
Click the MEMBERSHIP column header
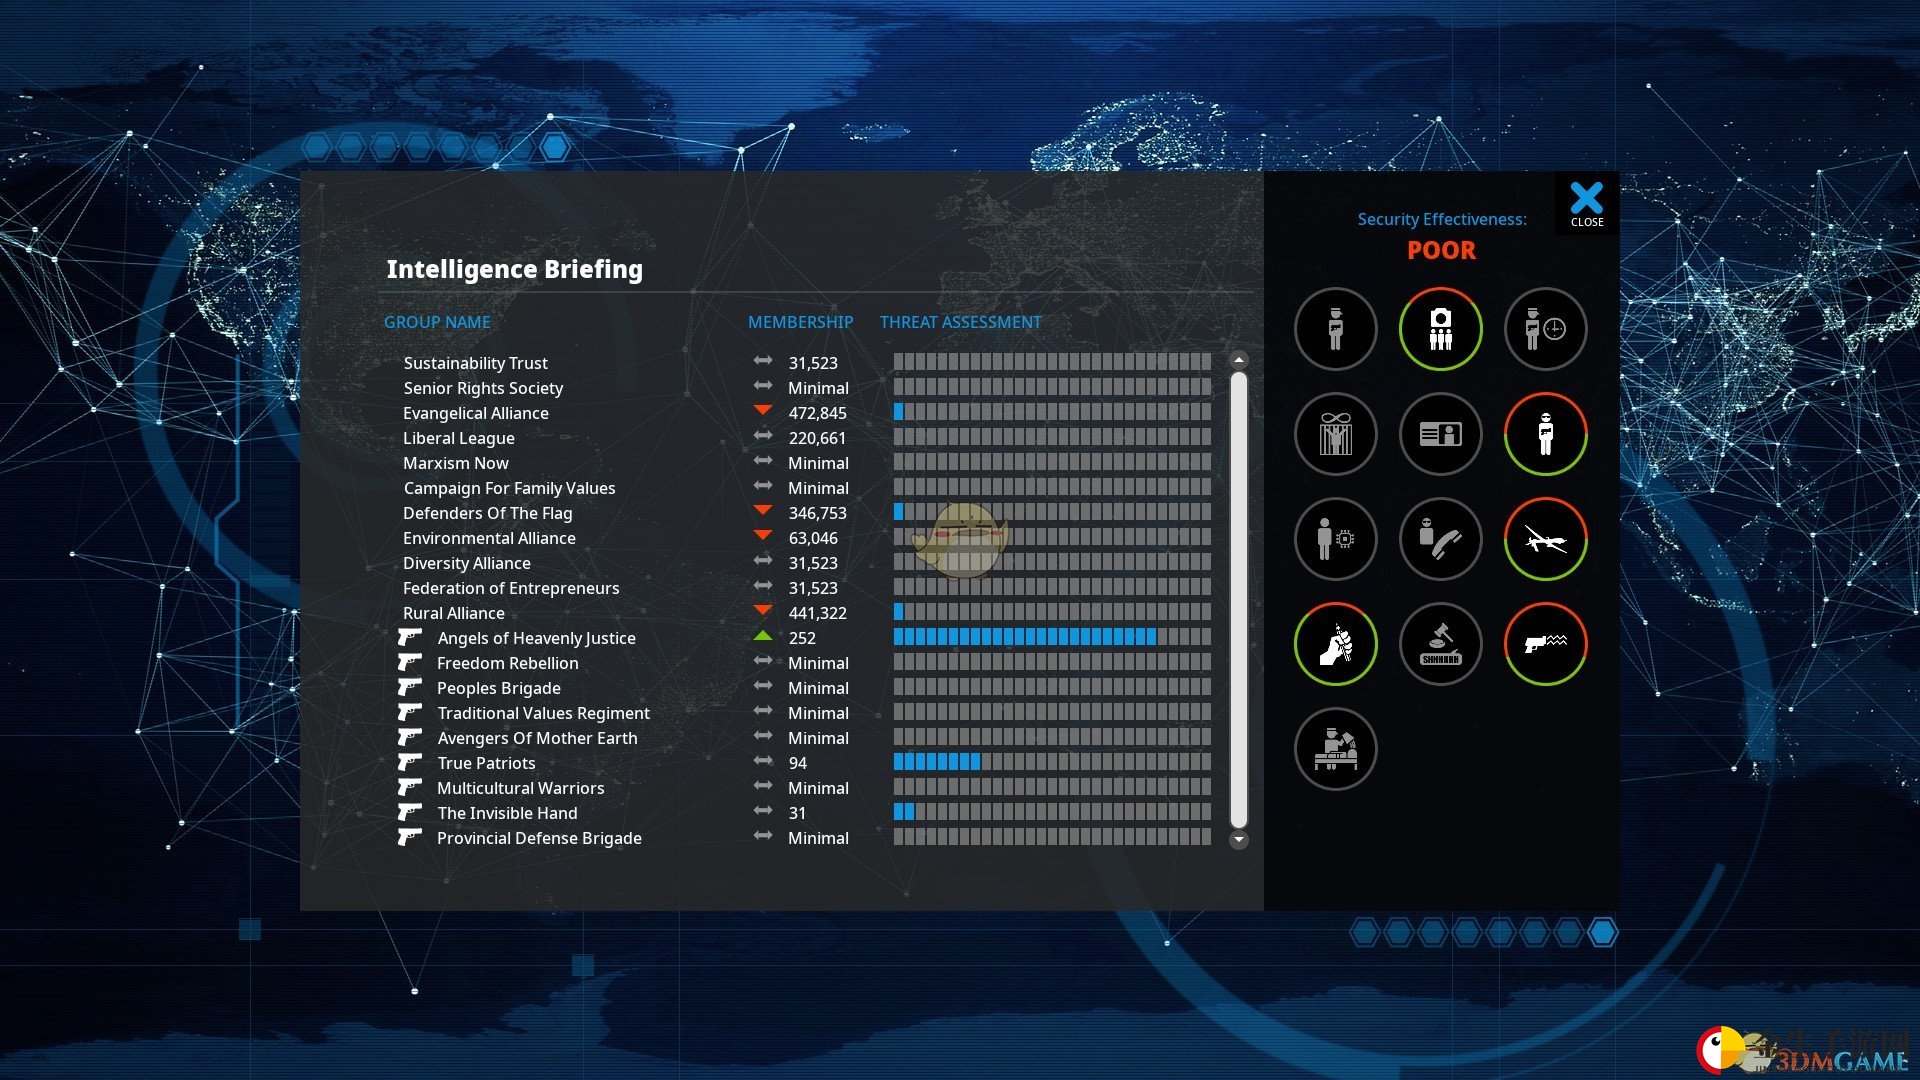click(x=800, y=322)
